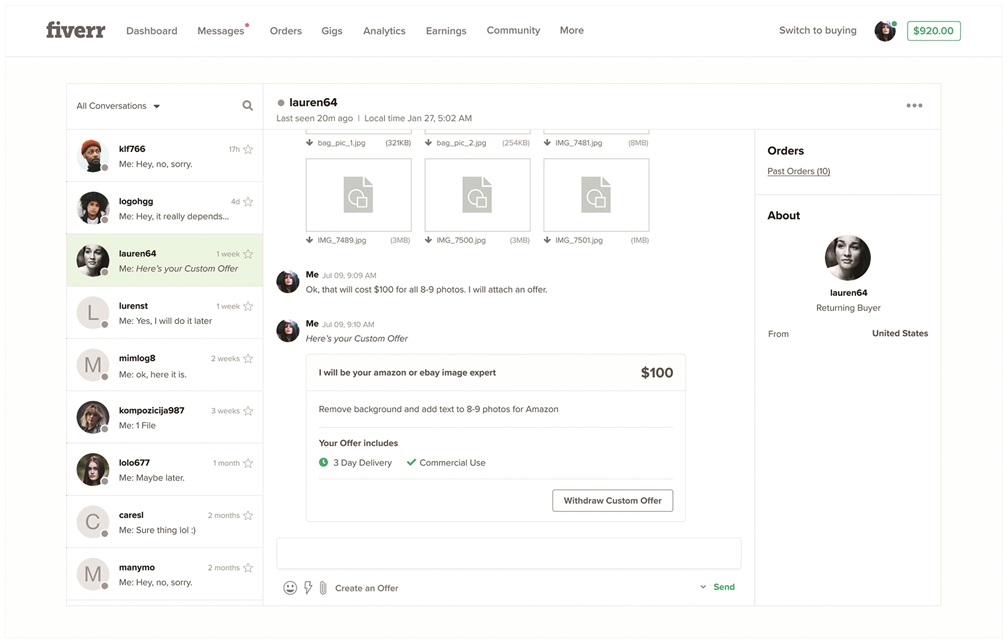Screen dimensions: 1008x644
Task: Open the More menu in the navigation
Action: [x=571, y=30]
